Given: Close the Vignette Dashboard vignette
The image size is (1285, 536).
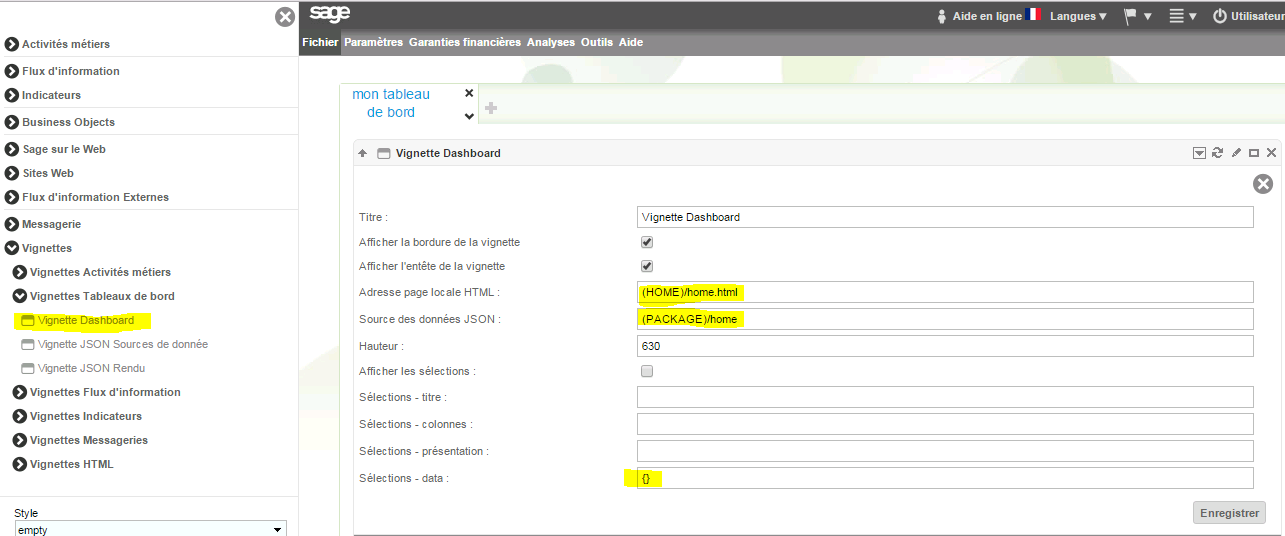Looking at the screenshot, I should pos(1271,153).
